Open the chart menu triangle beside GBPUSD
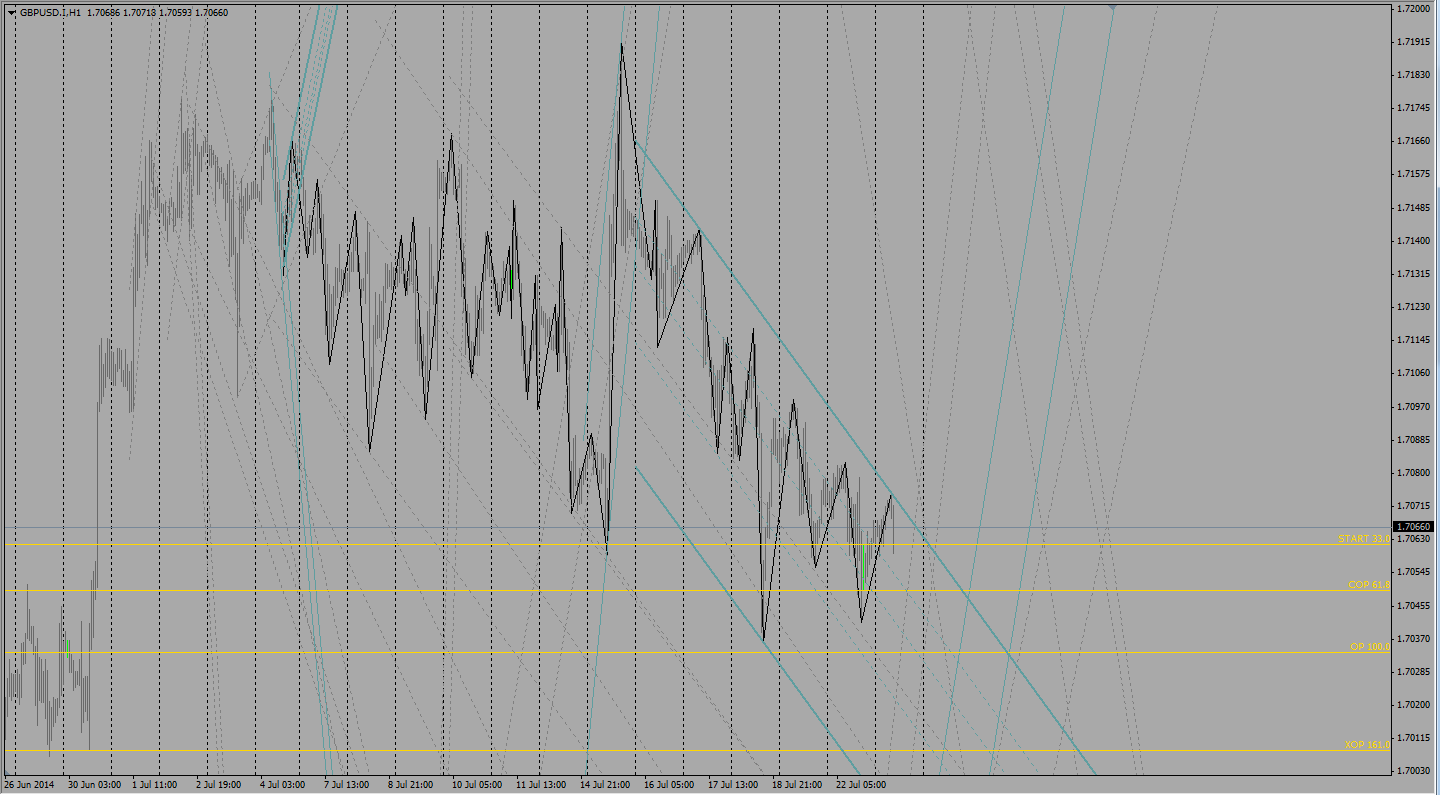Image resolution: width=1440 pixels, height=795 pixels. click(x=11, y=13)
